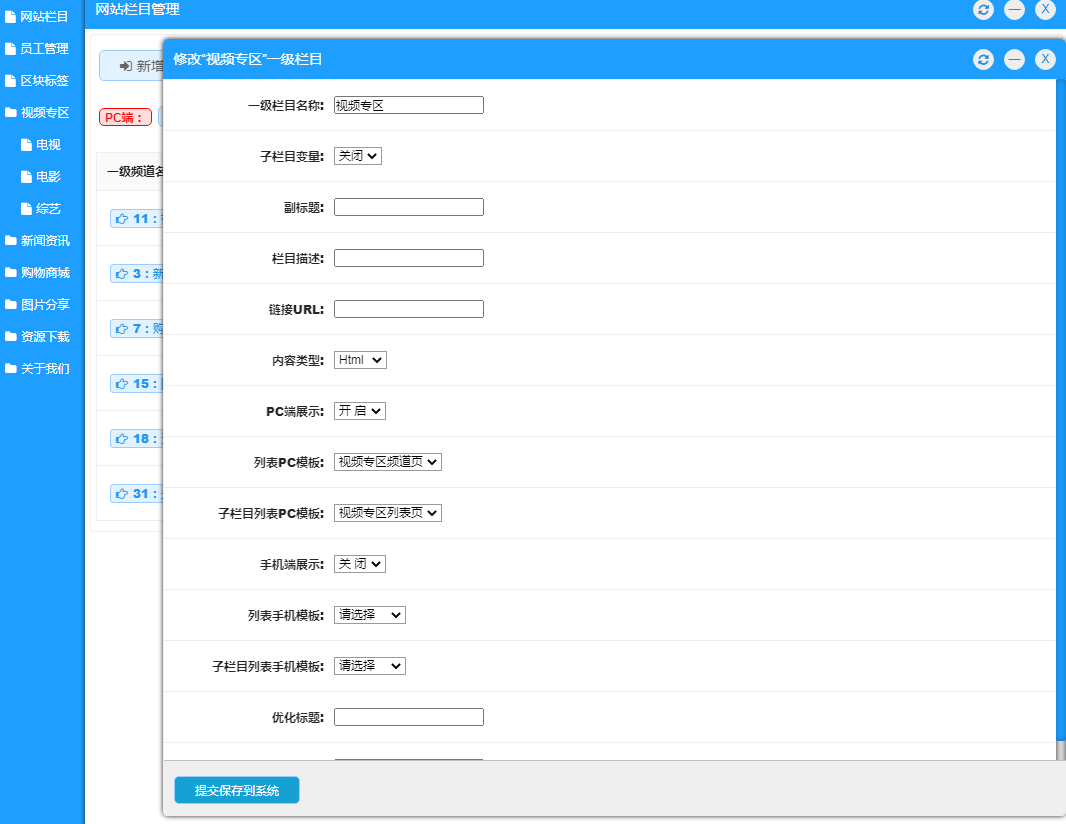Image resolution: width=1066 pixels, height=824 pixels.
Task: Focus the 链接URL input field
Action: (x=409, y=309)
